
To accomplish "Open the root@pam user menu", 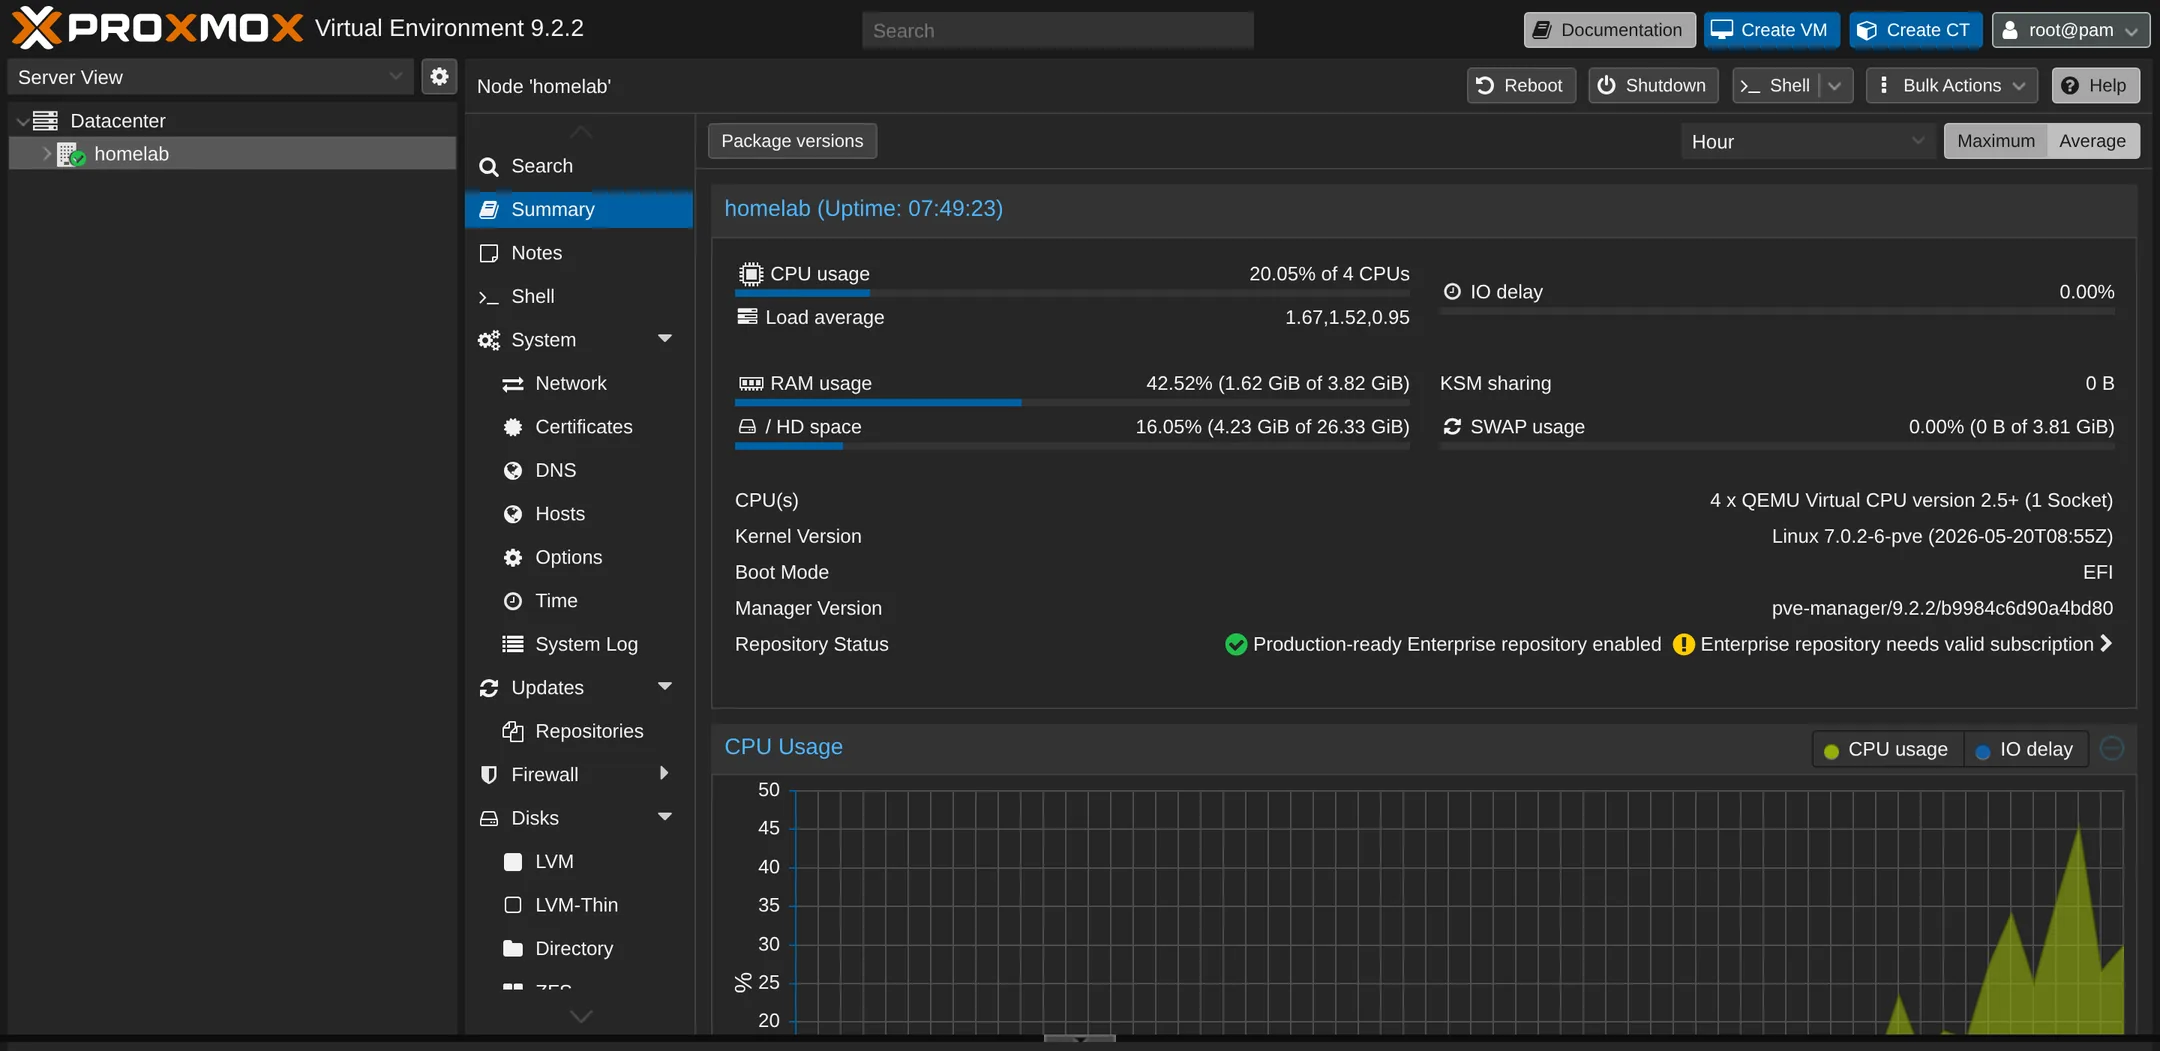I will (x=2070, y=30).
